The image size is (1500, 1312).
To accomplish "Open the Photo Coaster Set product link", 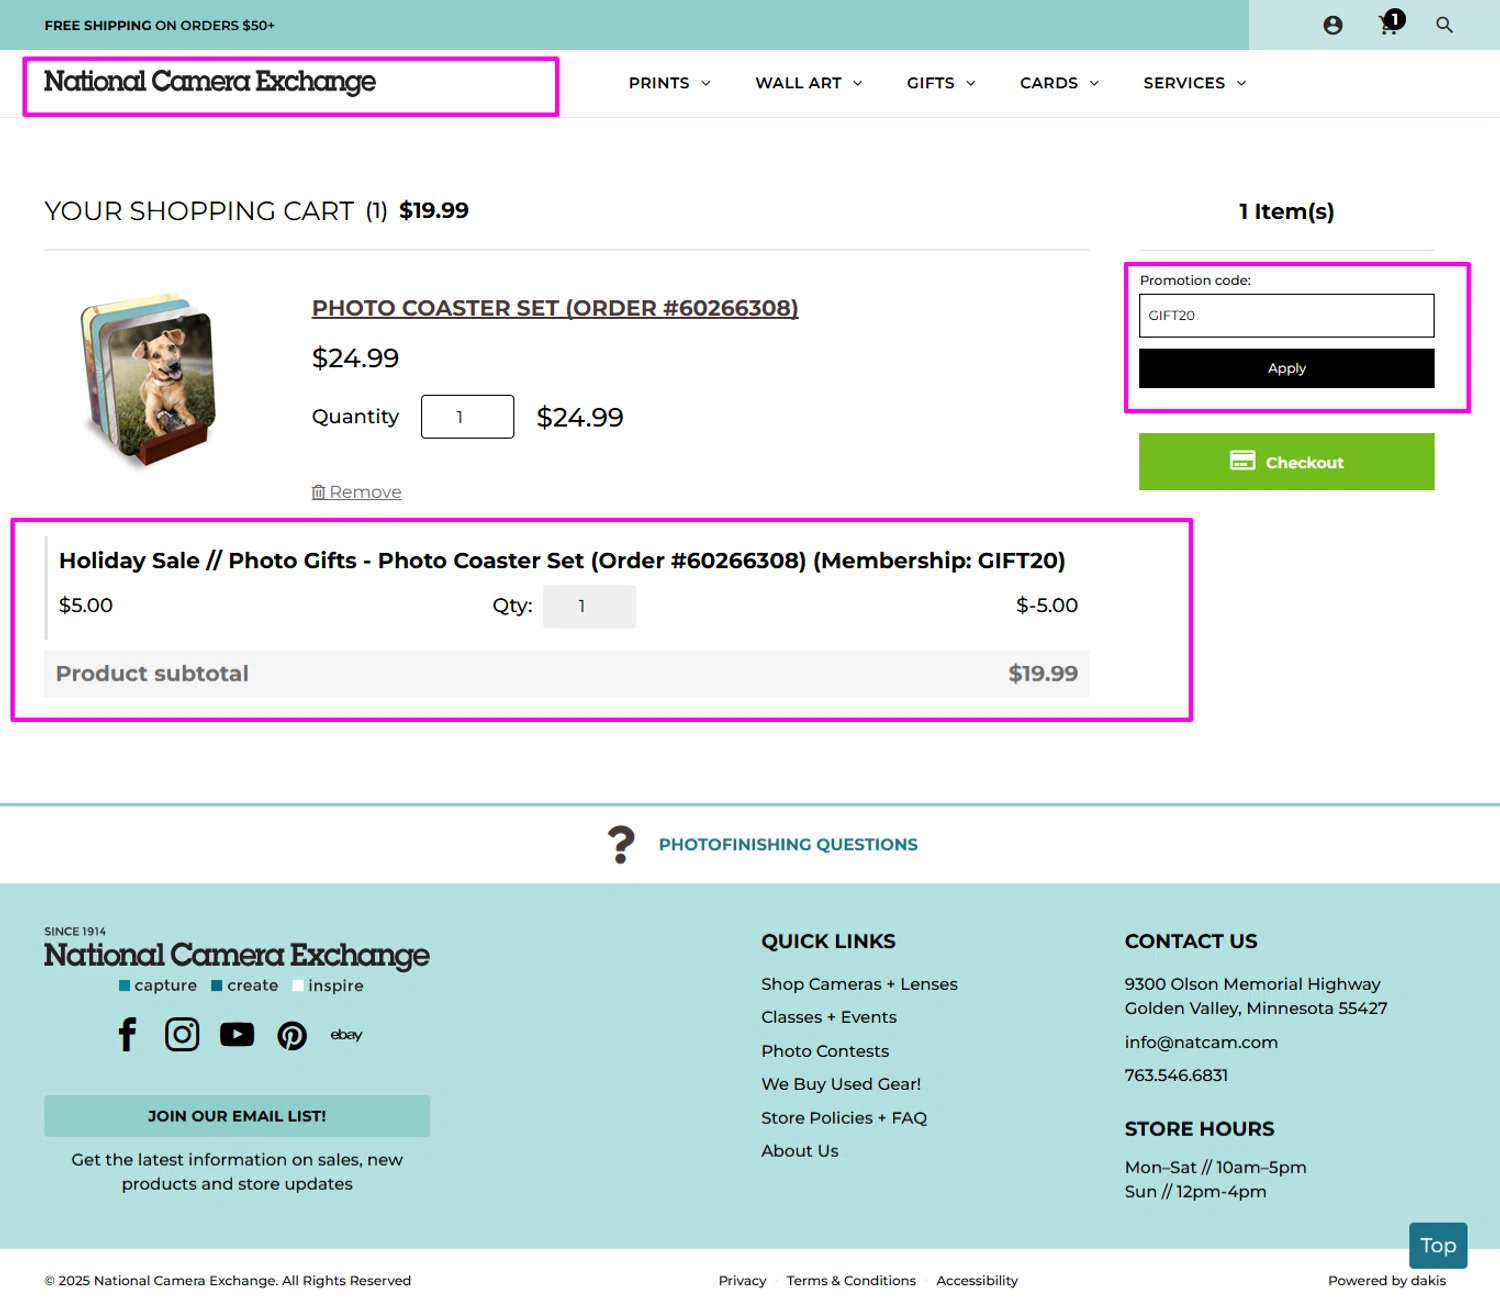I will pyautogui.click(x=555, y=308).
